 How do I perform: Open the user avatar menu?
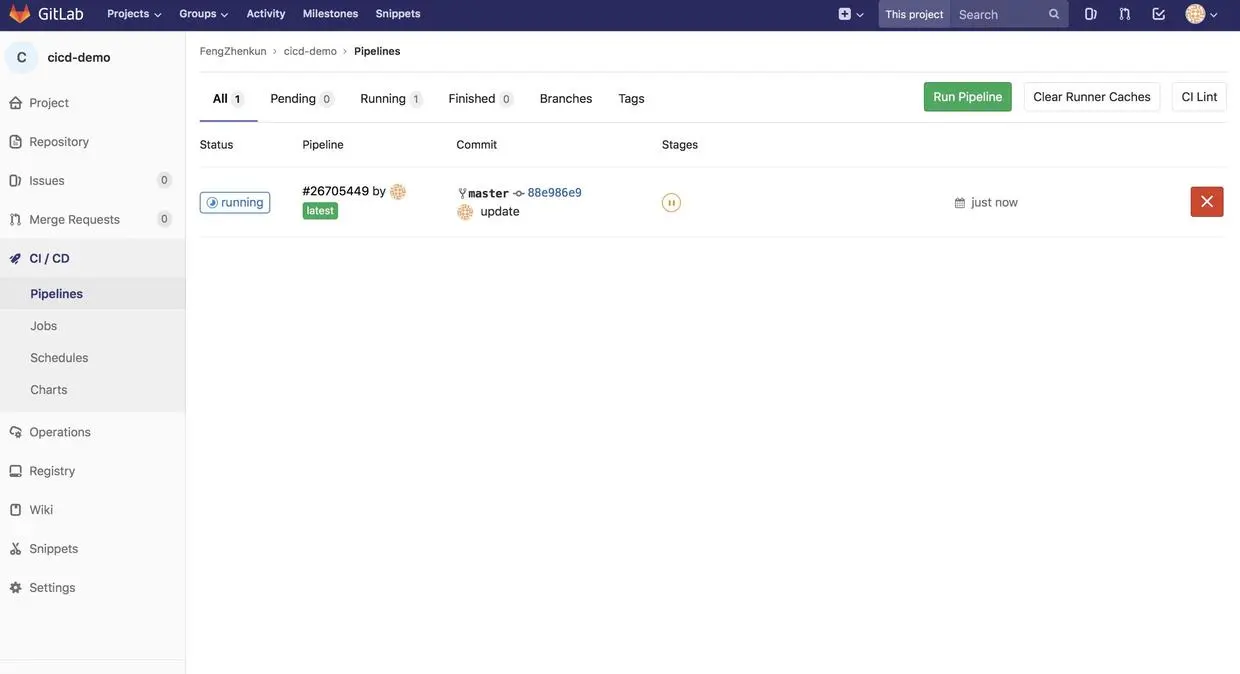(1202, 14)
